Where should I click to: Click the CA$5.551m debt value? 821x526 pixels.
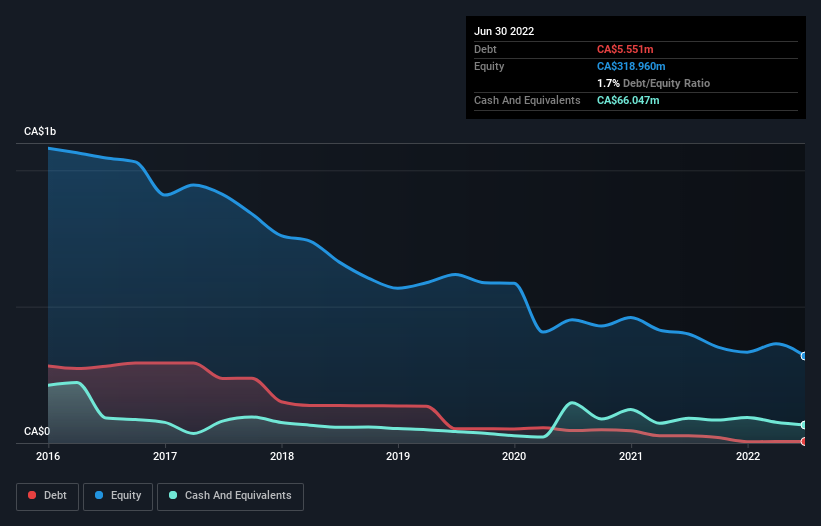625,49
